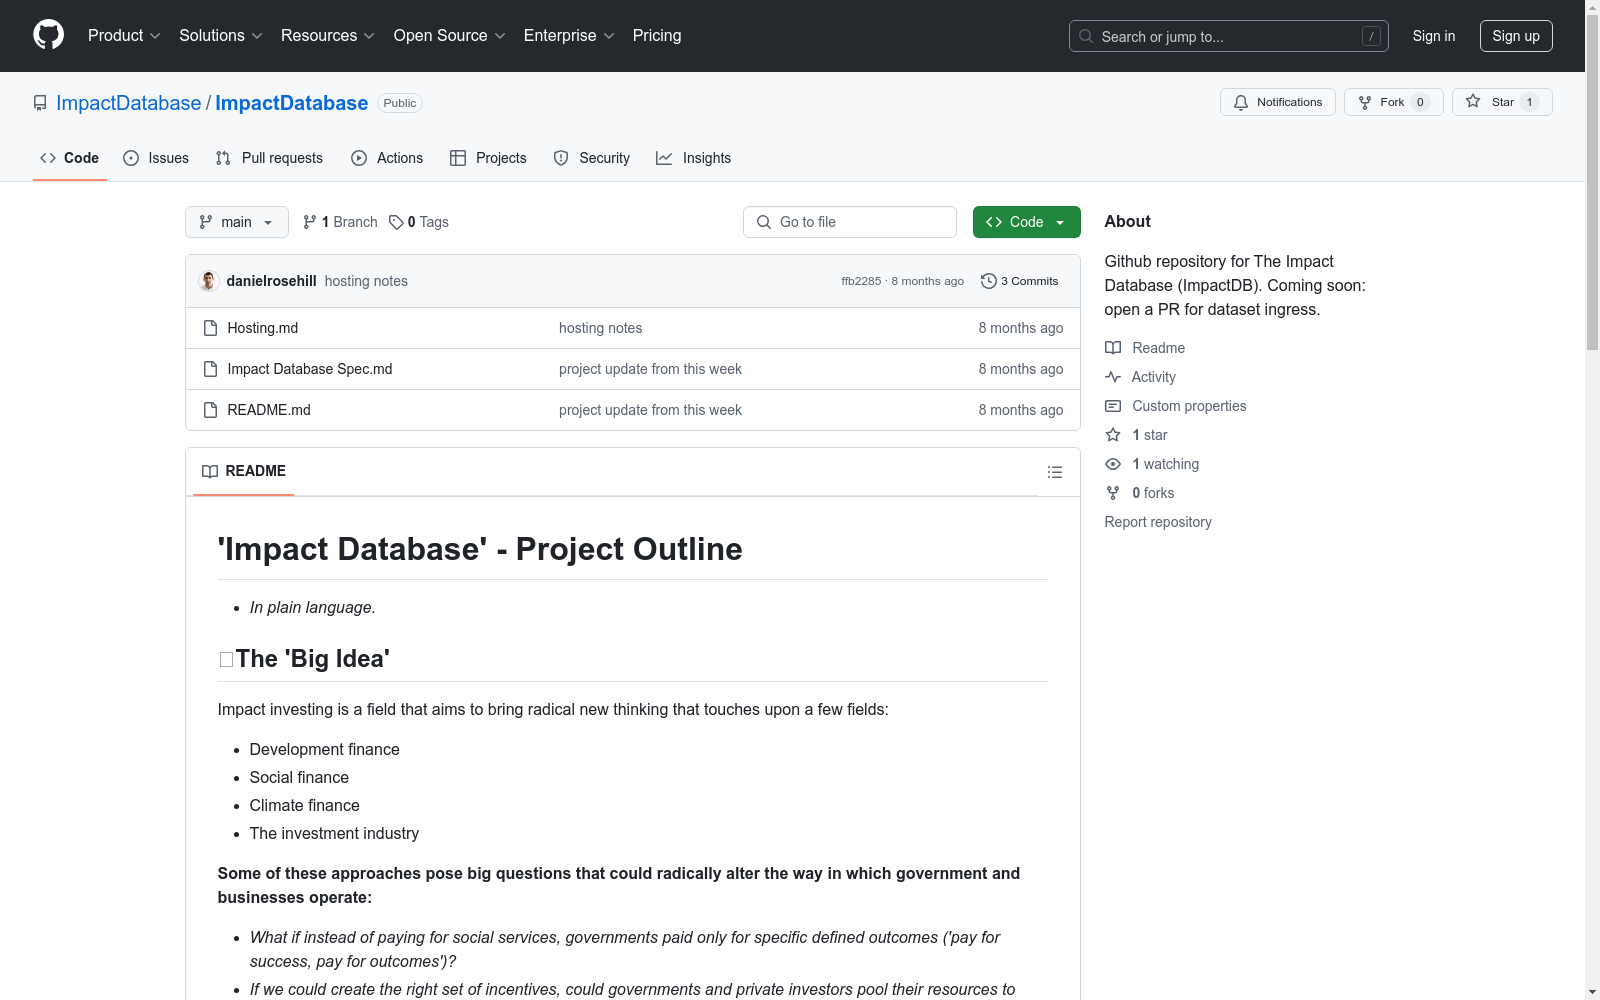
Task: Expand the Product menu
Action: [x=124, y=35]
